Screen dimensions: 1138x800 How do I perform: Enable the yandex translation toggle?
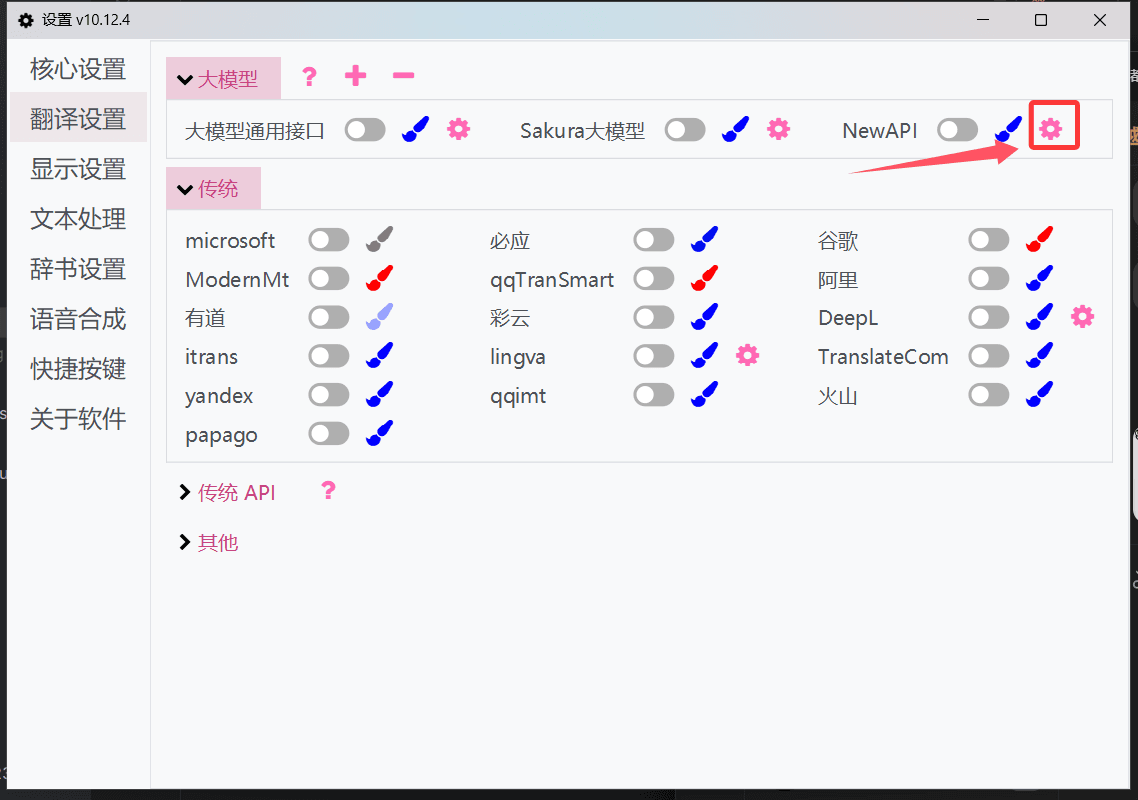coord(328,394)
